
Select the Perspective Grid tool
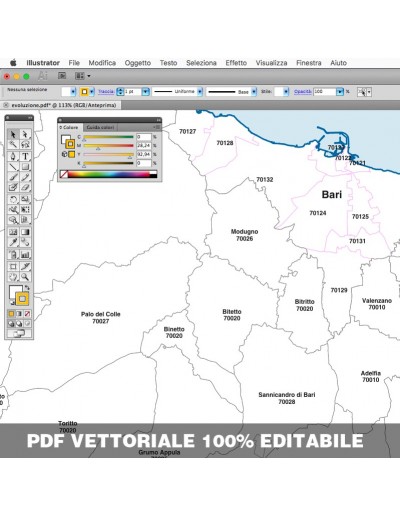[x=25, y=220]
